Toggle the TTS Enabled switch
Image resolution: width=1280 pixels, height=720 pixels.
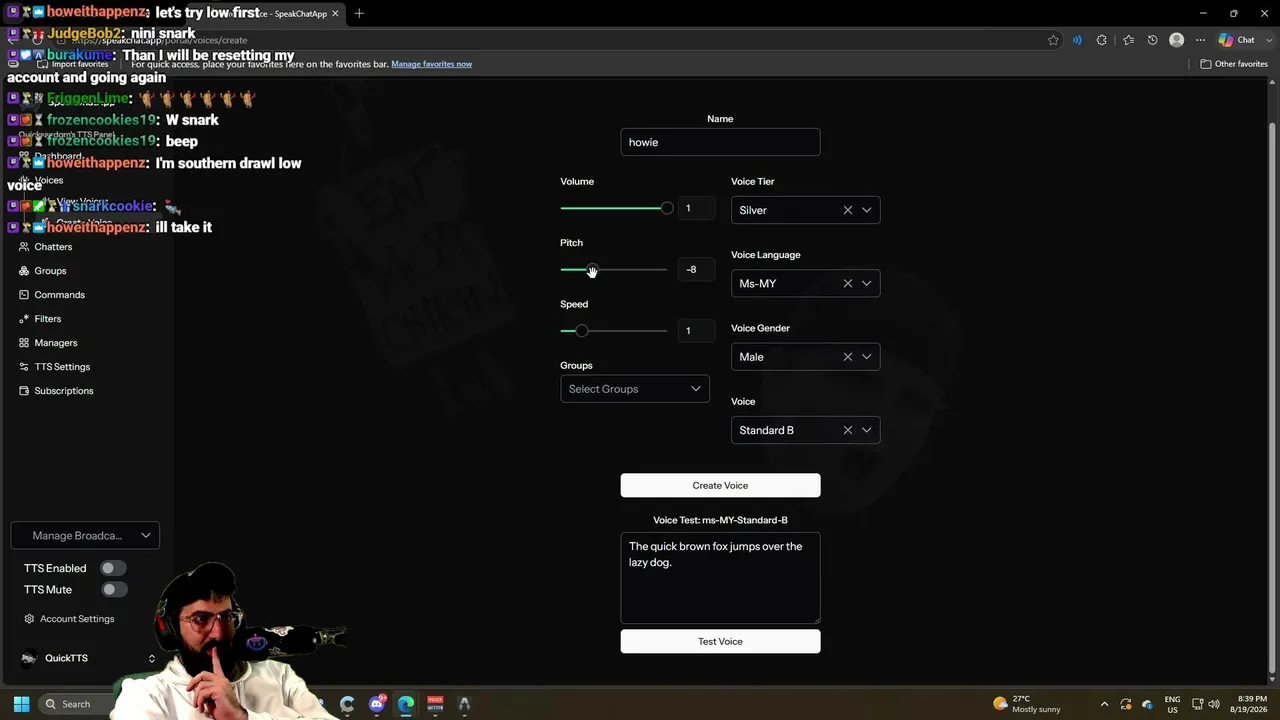[x=112, y=568]
